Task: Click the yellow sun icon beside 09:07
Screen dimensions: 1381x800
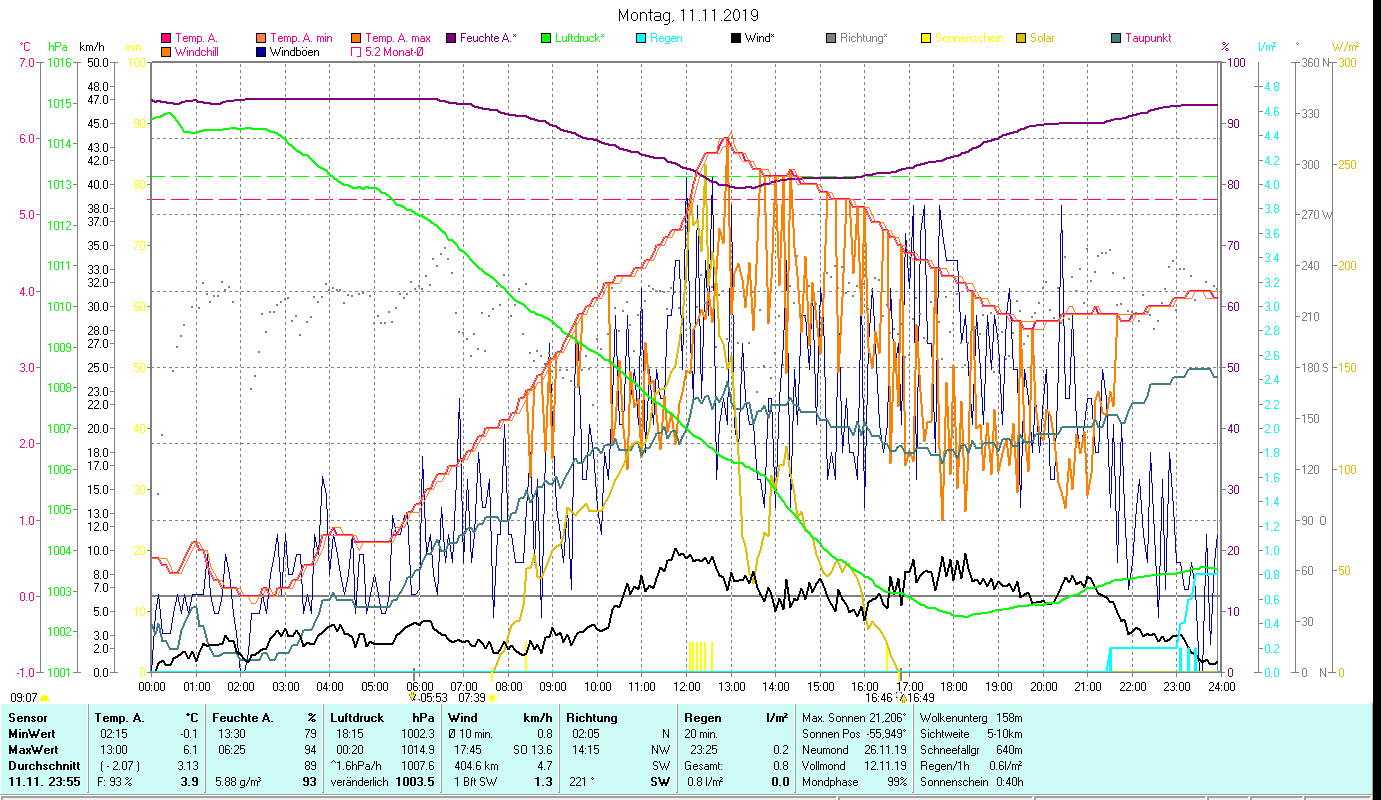Action: [45, 698]
